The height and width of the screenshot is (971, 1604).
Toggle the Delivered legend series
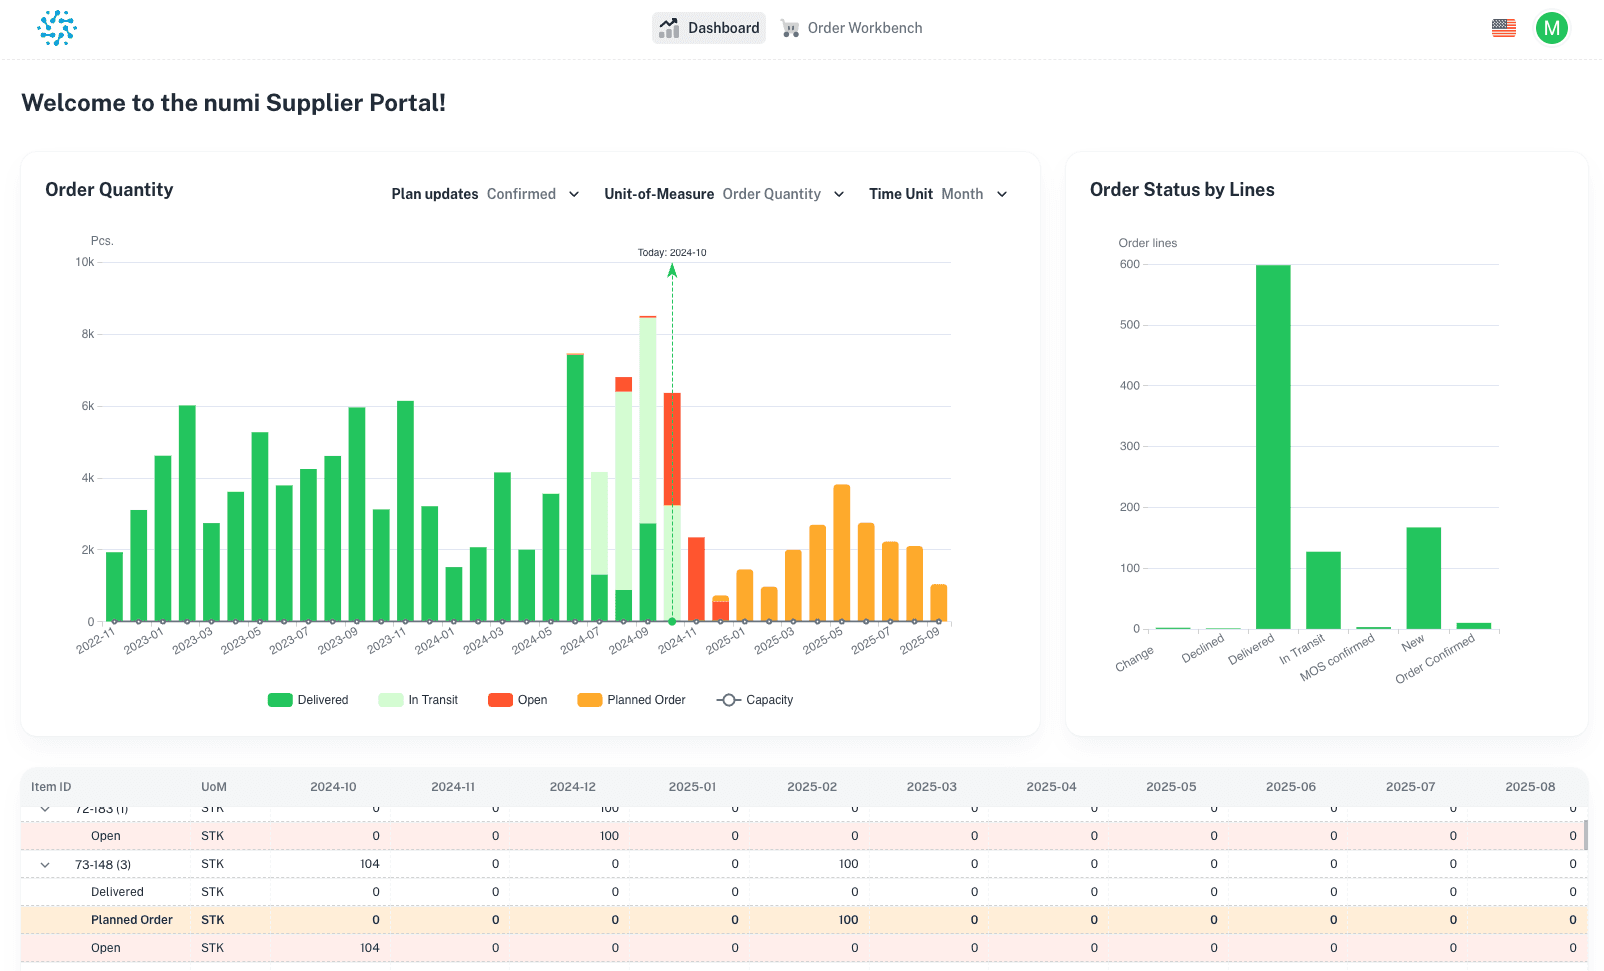click(x=309, y=700)
